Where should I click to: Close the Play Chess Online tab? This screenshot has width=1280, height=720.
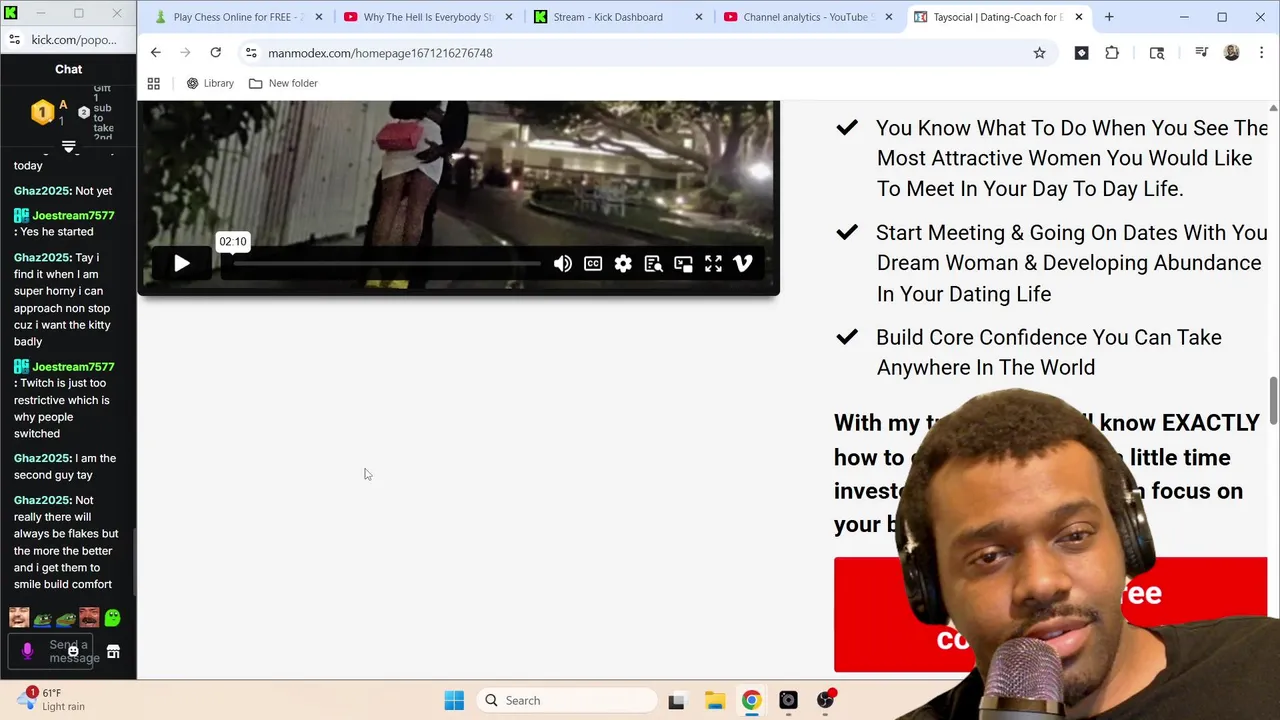320,17
